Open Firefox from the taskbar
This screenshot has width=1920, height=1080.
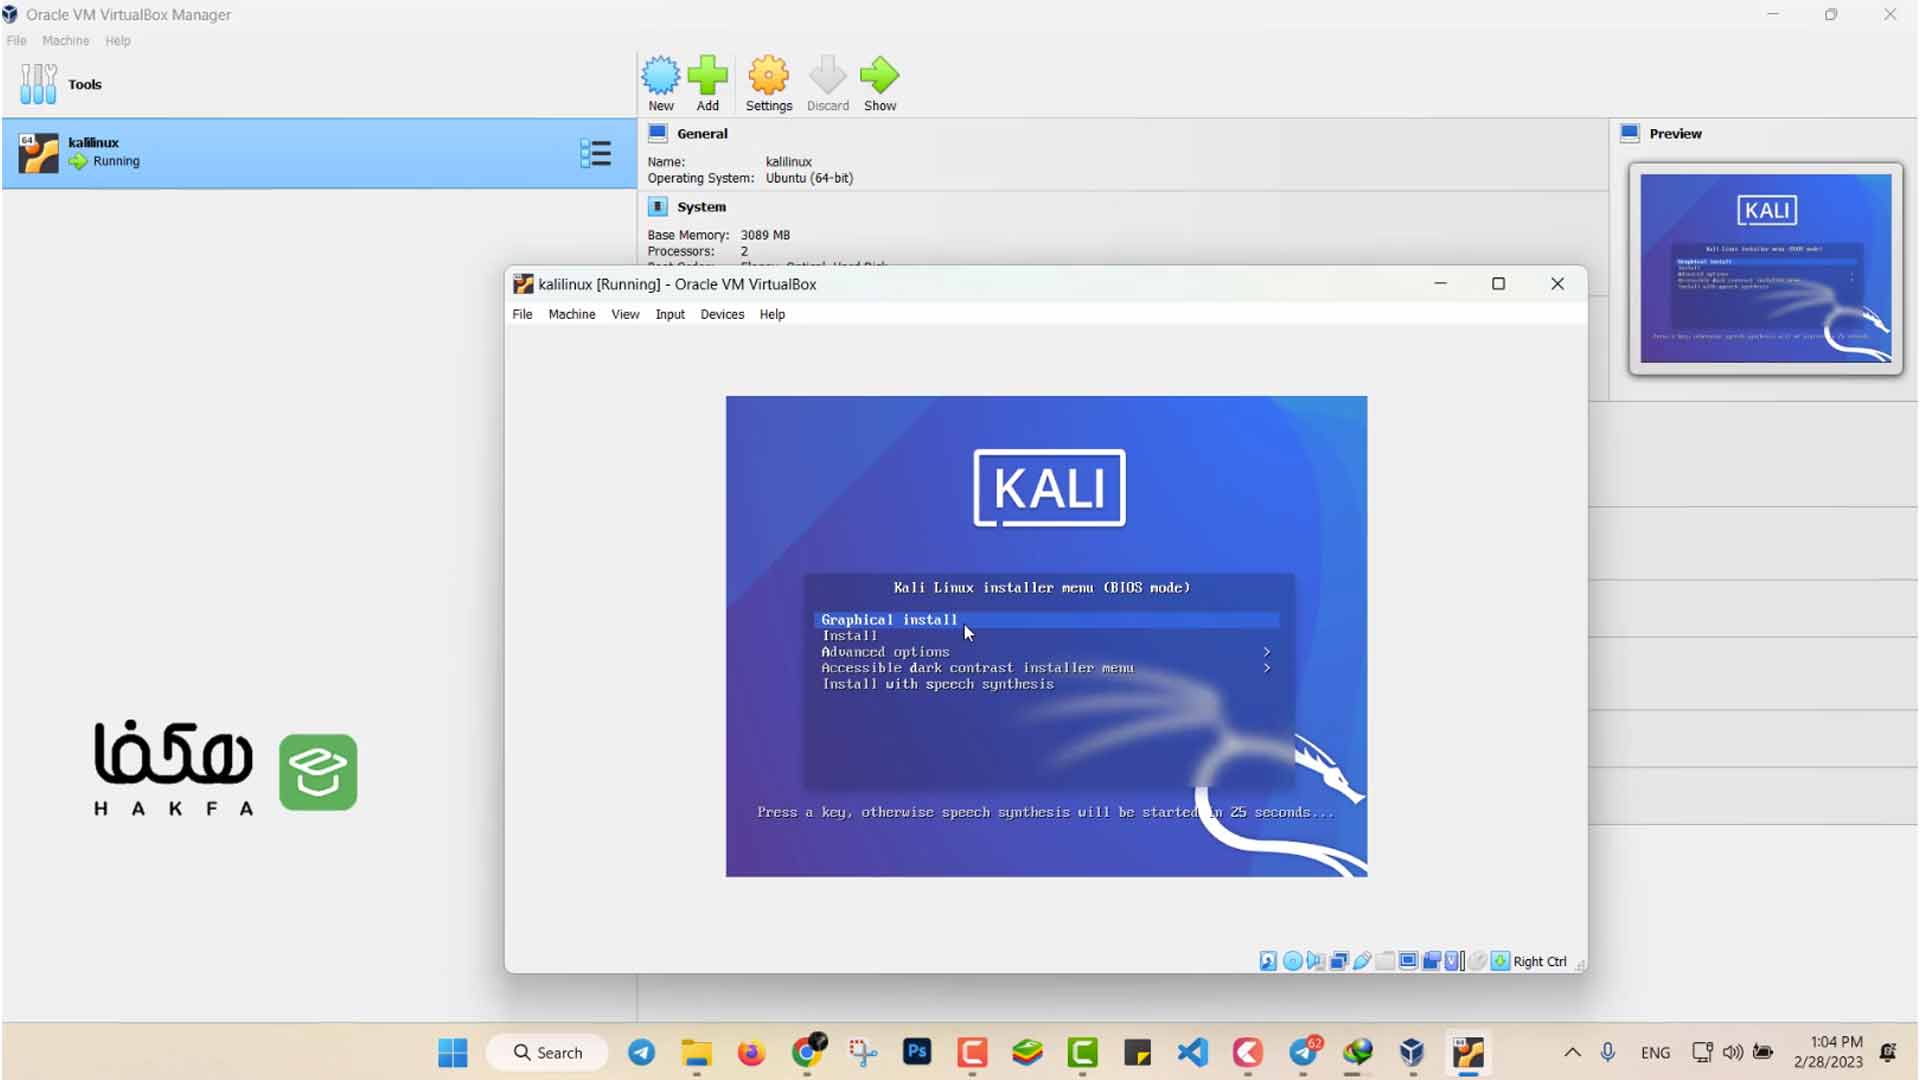[x=751, y=1052]
